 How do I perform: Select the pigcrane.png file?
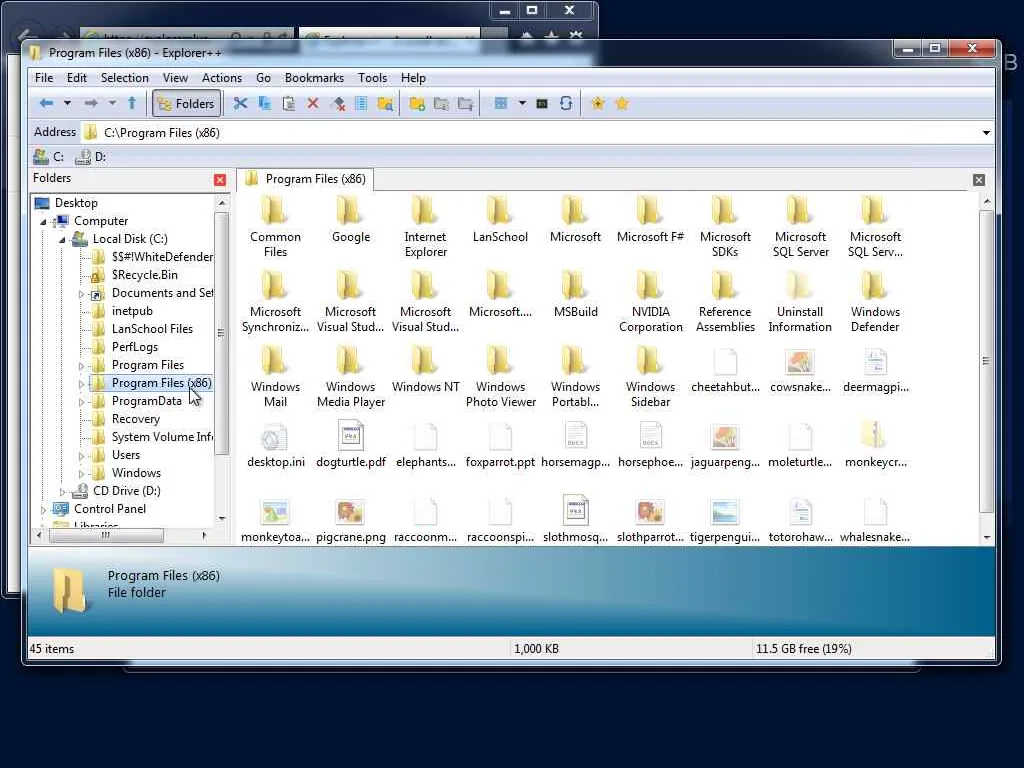(351, 520)
